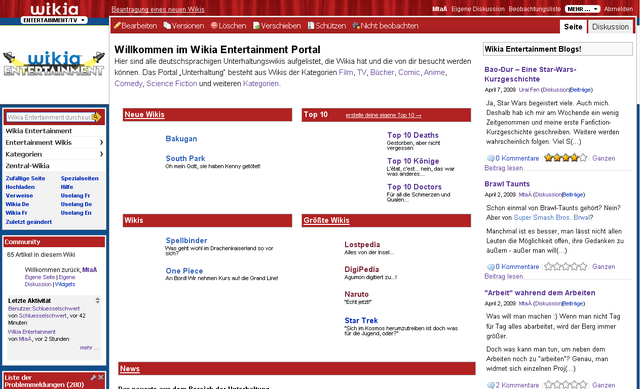Click the red Löschen delete icon

click(x=214, y=26)
